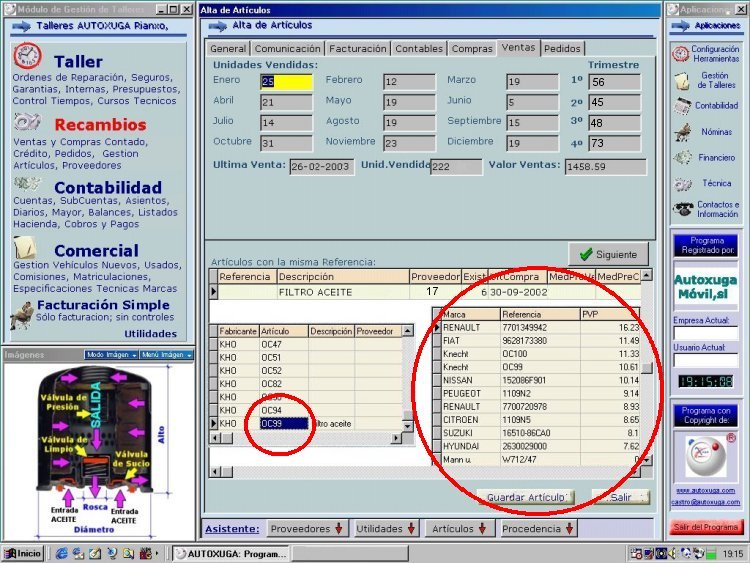Screen dimensions: 750x563
Task: Select OC99 article cell in fabricante table
Action: click(x=284, y=424)
